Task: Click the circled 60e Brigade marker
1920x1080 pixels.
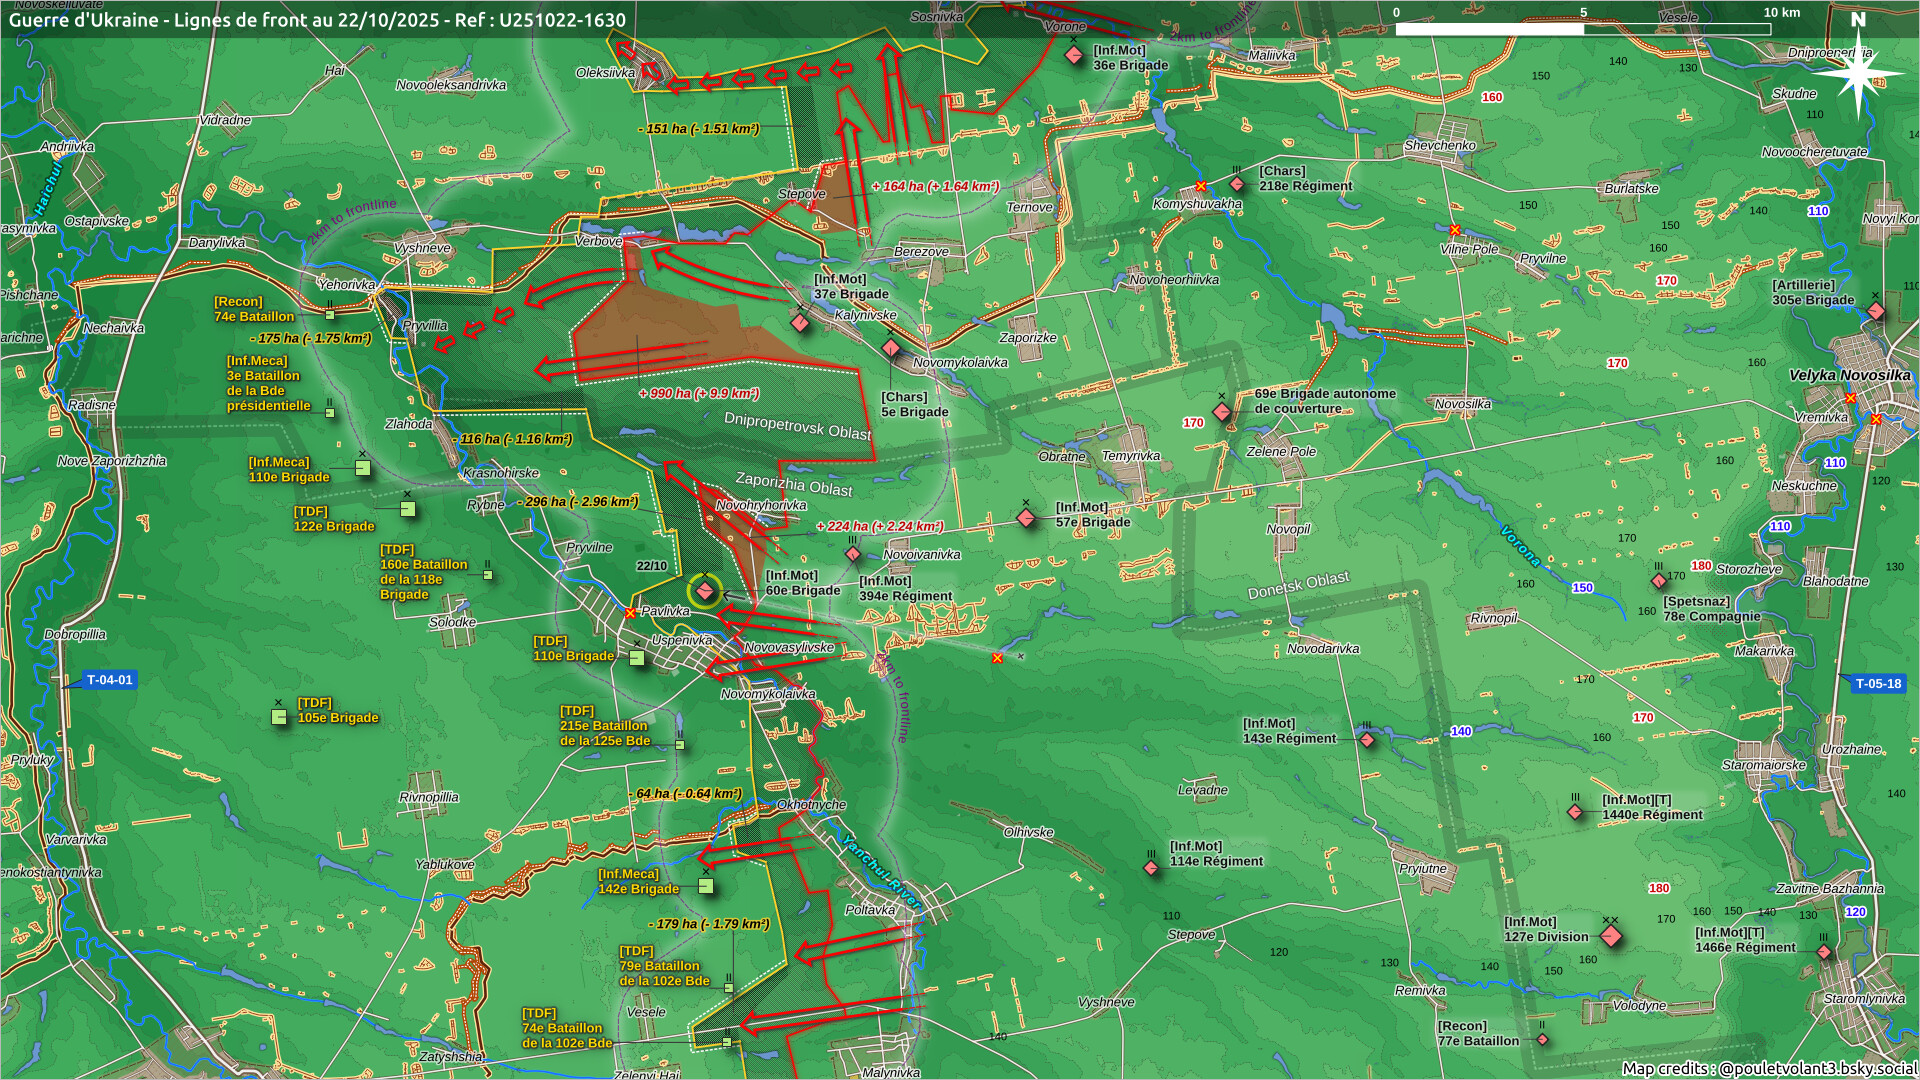Action: click(x=705, y=591)
